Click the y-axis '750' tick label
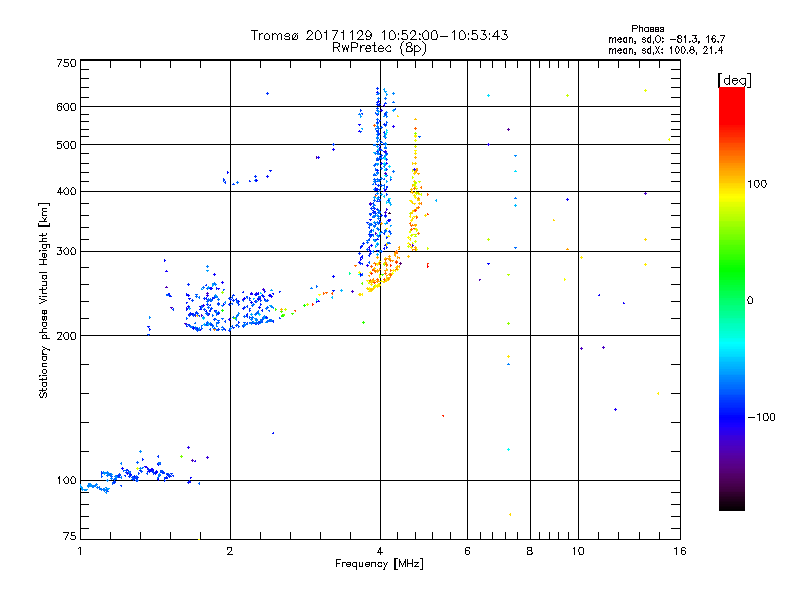Screen dimensions: 800x600 66,63
